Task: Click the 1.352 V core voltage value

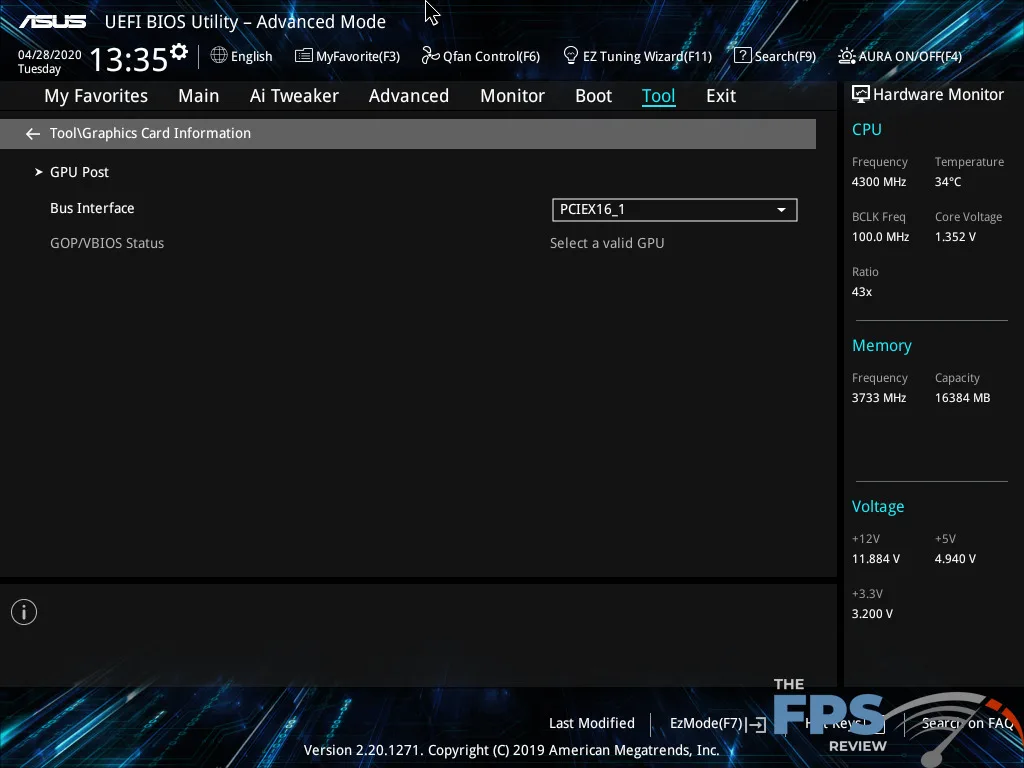Action: coord(955,236)
